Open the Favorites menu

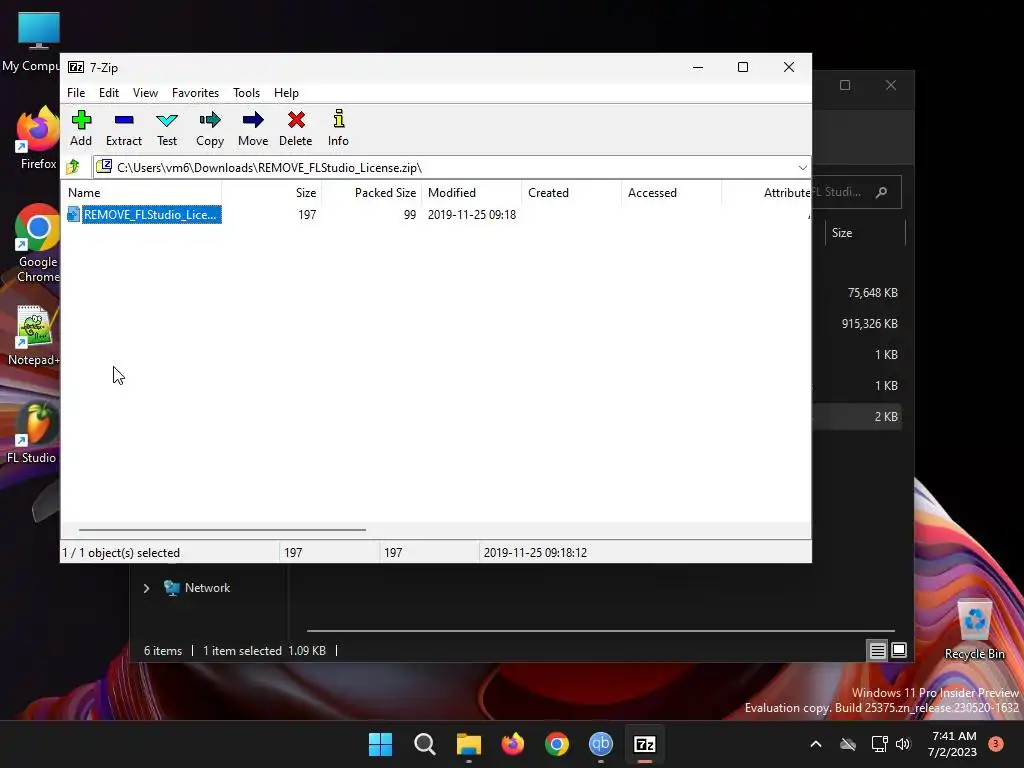pyautogui.click(x=195, y=93)
